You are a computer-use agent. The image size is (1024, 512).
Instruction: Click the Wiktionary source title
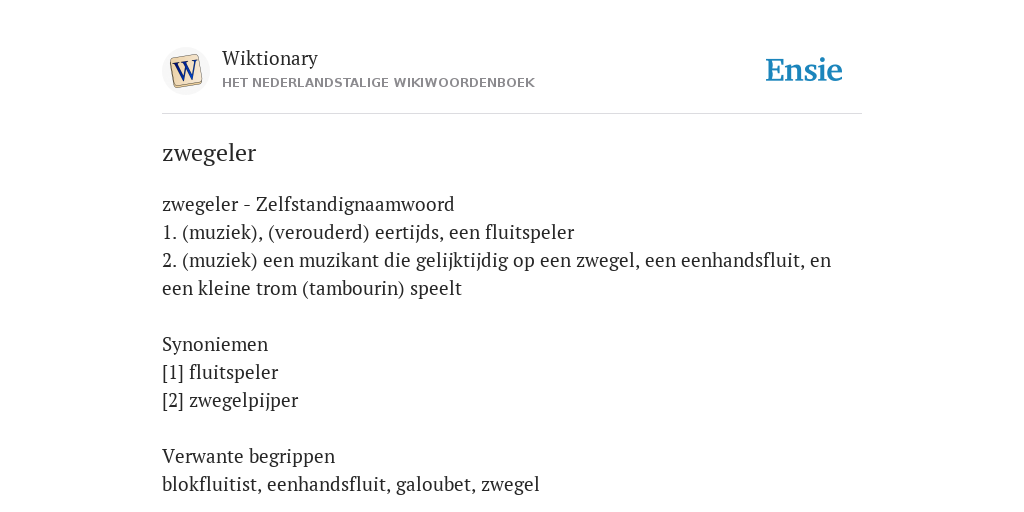(x=270, y=58)
